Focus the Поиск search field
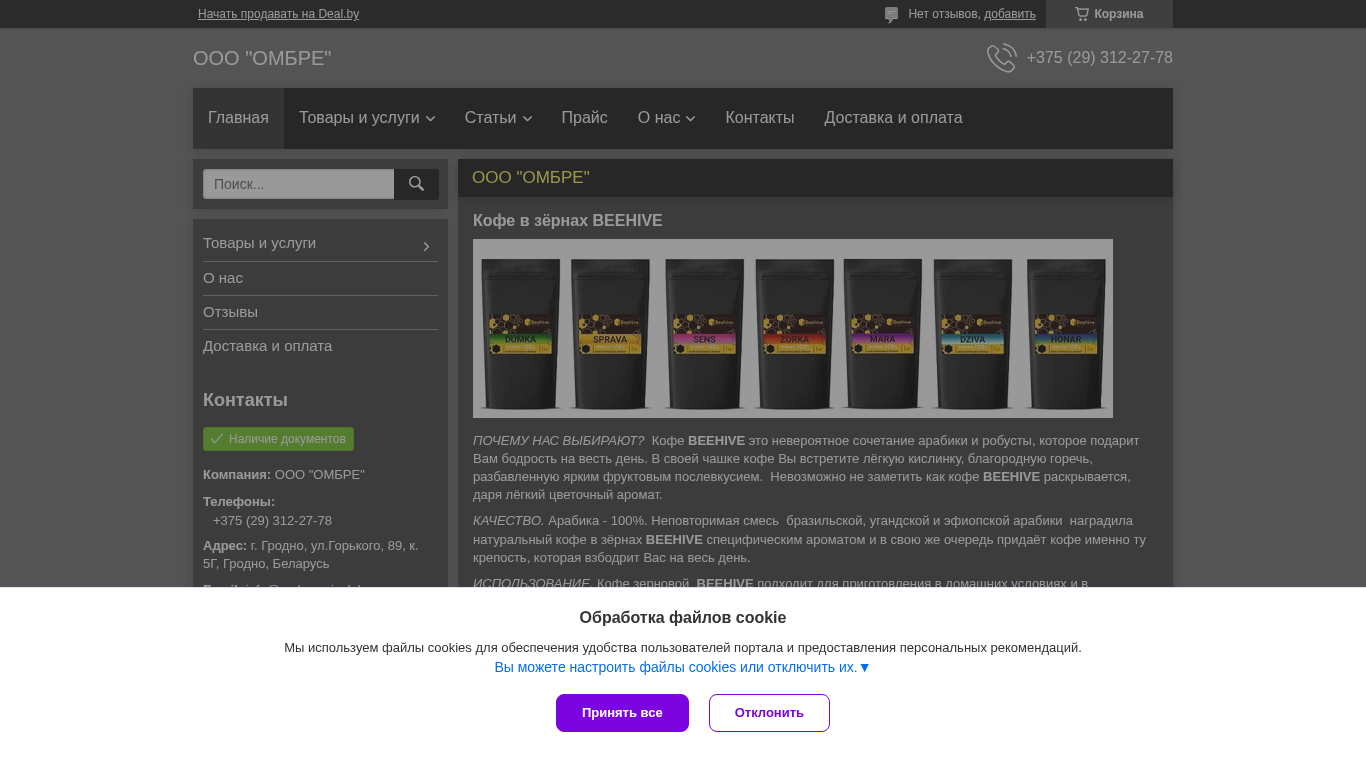This screenshot has width=1366, height=768. pyautogui.click(x=298, y=184)
